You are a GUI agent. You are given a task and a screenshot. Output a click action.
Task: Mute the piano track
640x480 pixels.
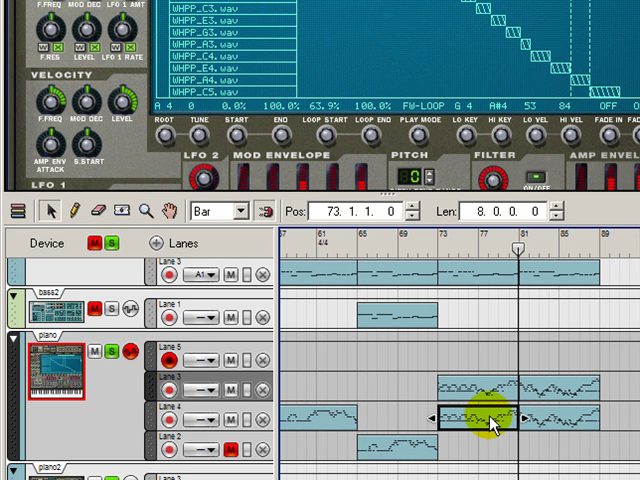pos(95,351)
